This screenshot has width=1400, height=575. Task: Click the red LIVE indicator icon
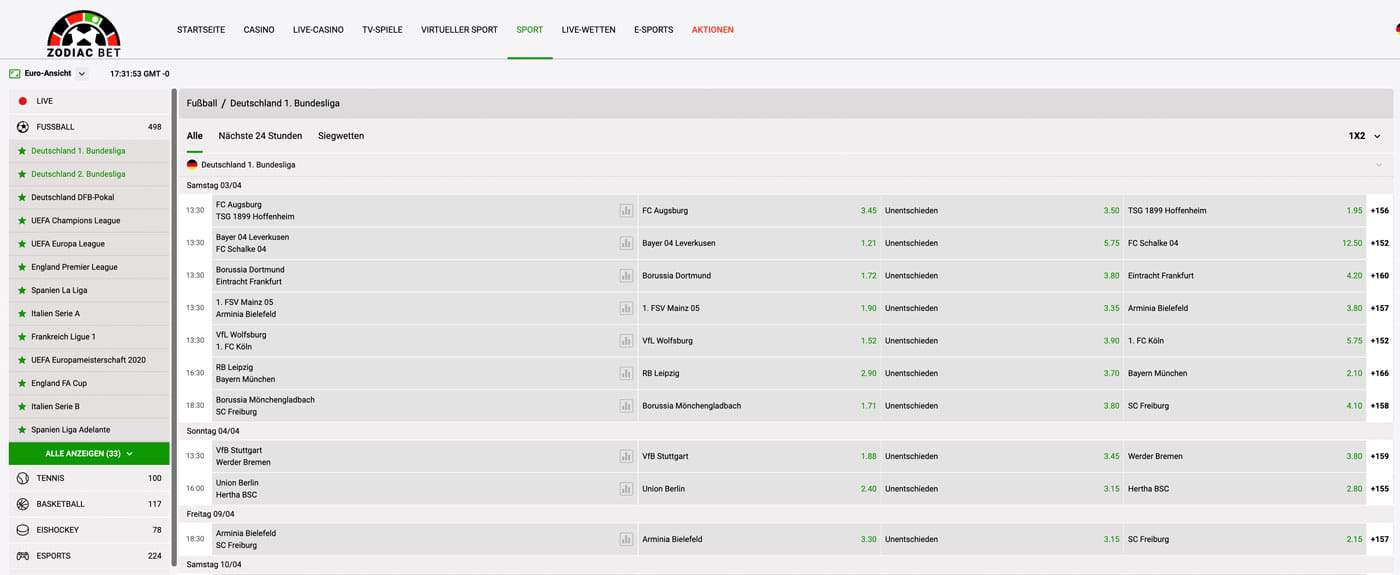[23, 101]
